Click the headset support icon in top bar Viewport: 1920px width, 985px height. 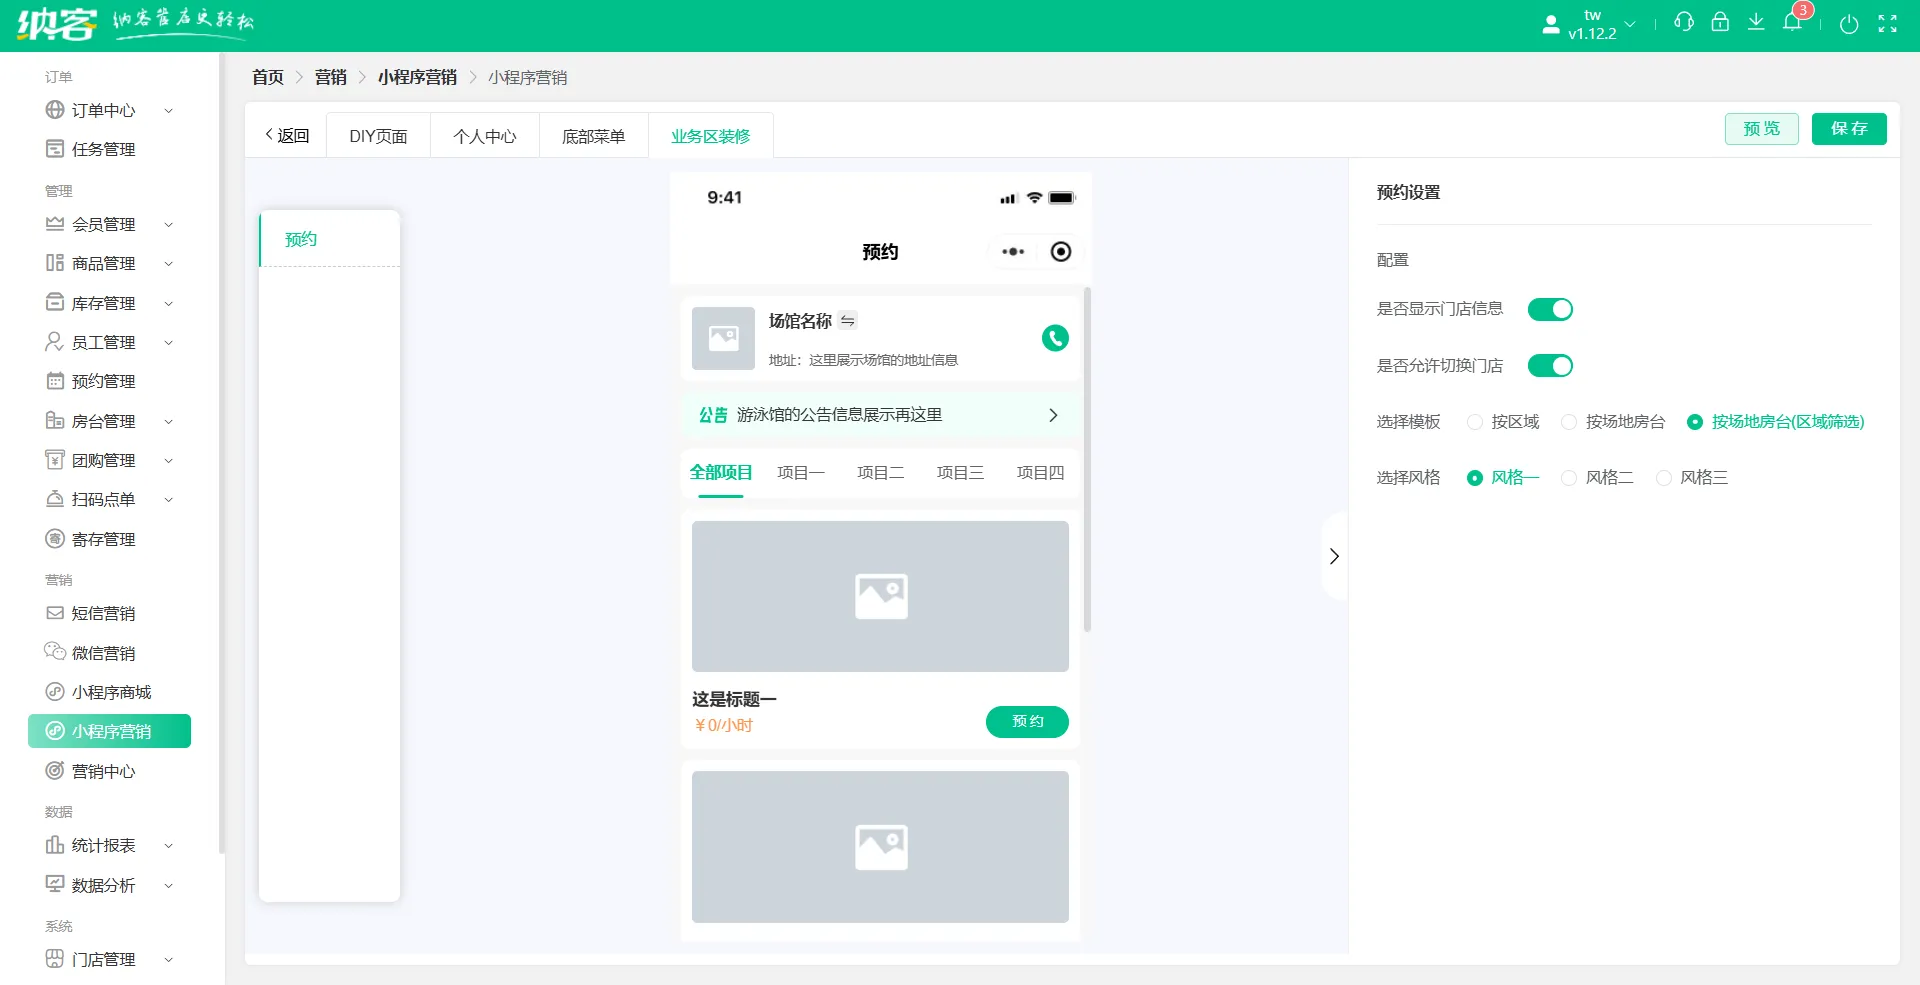(x=1684, y=22)
